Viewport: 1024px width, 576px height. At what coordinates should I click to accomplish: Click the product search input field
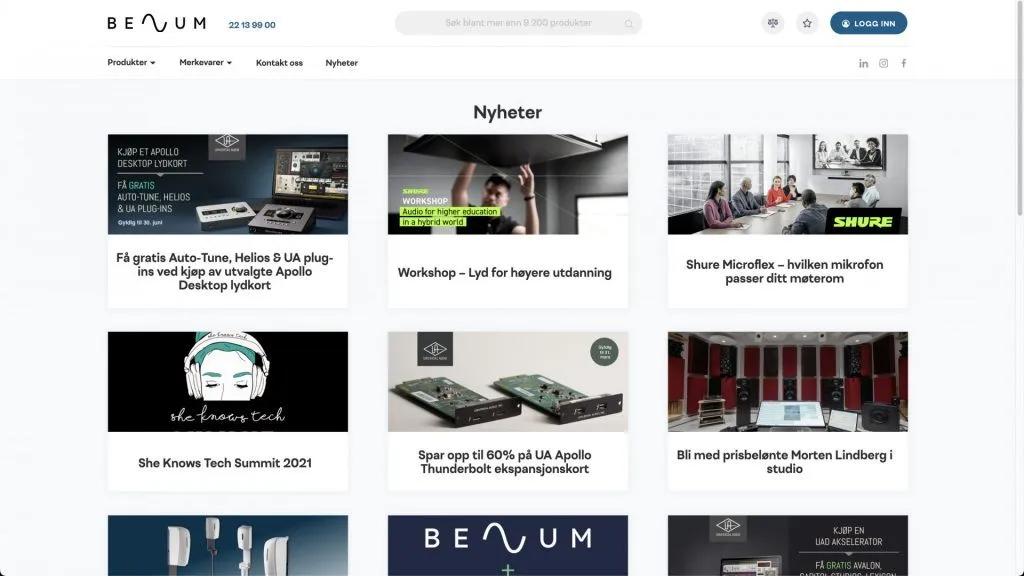click(x=510, y=23)
